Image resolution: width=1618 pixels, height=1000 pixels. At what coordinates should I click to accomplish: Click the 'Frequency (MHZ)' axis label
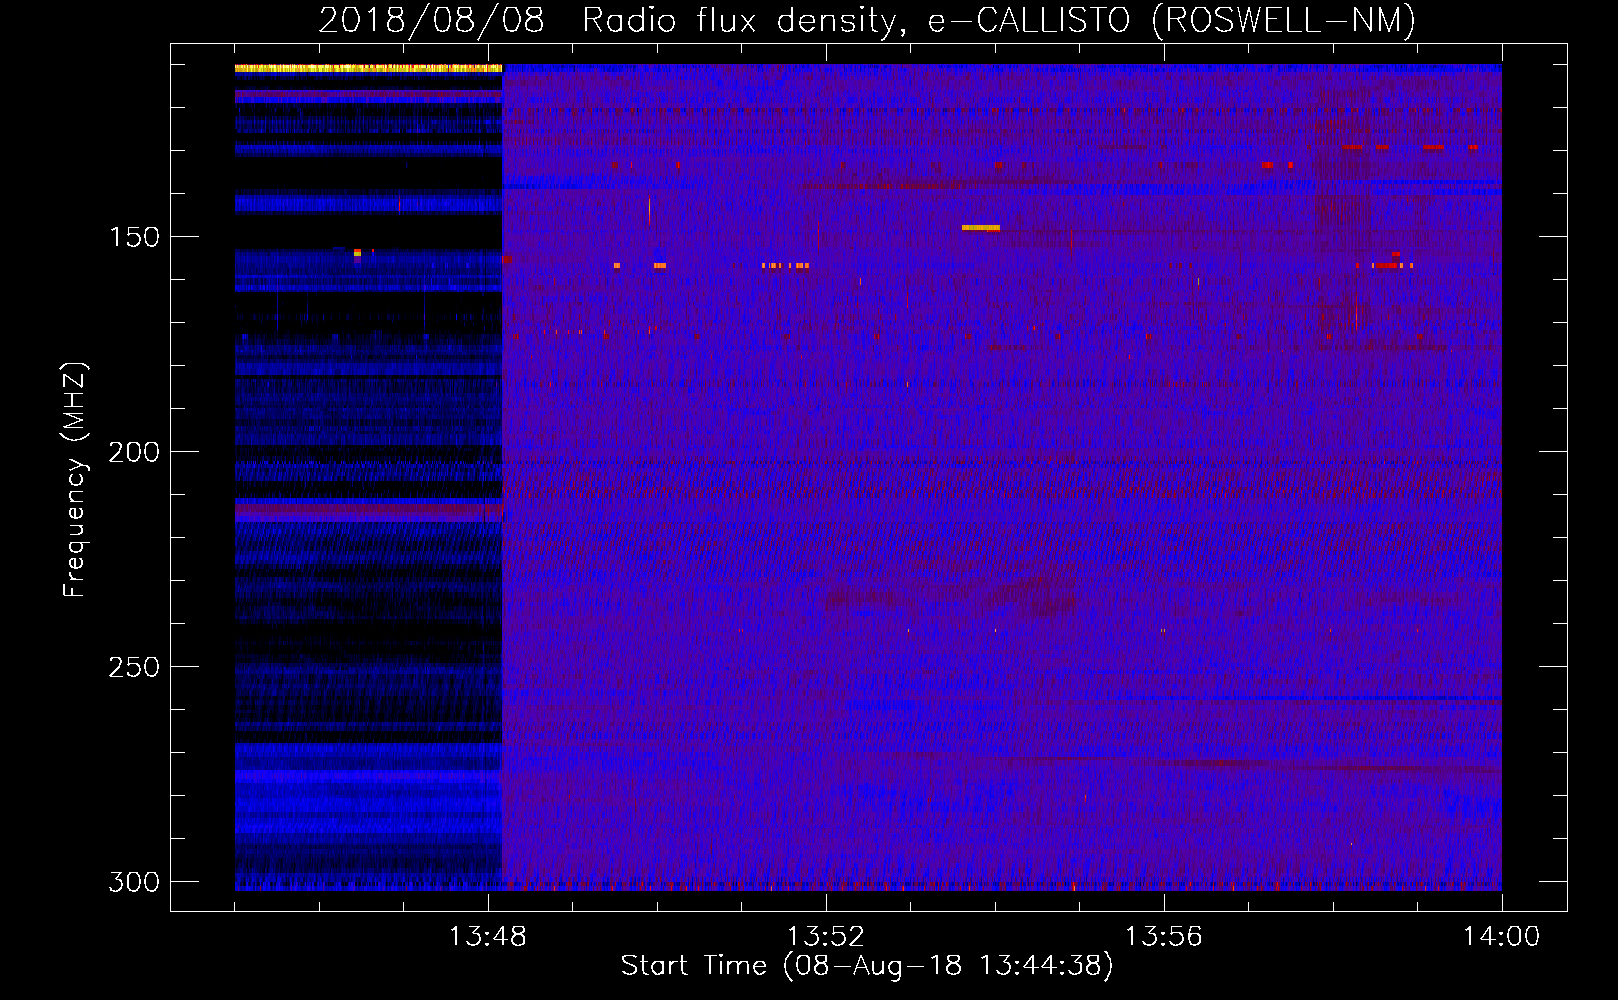coord(75,479)
